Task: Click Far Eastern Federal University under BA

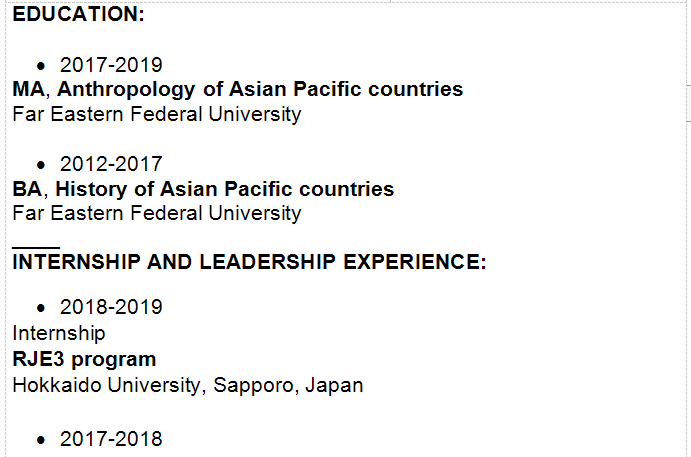Action: (156, 212)
